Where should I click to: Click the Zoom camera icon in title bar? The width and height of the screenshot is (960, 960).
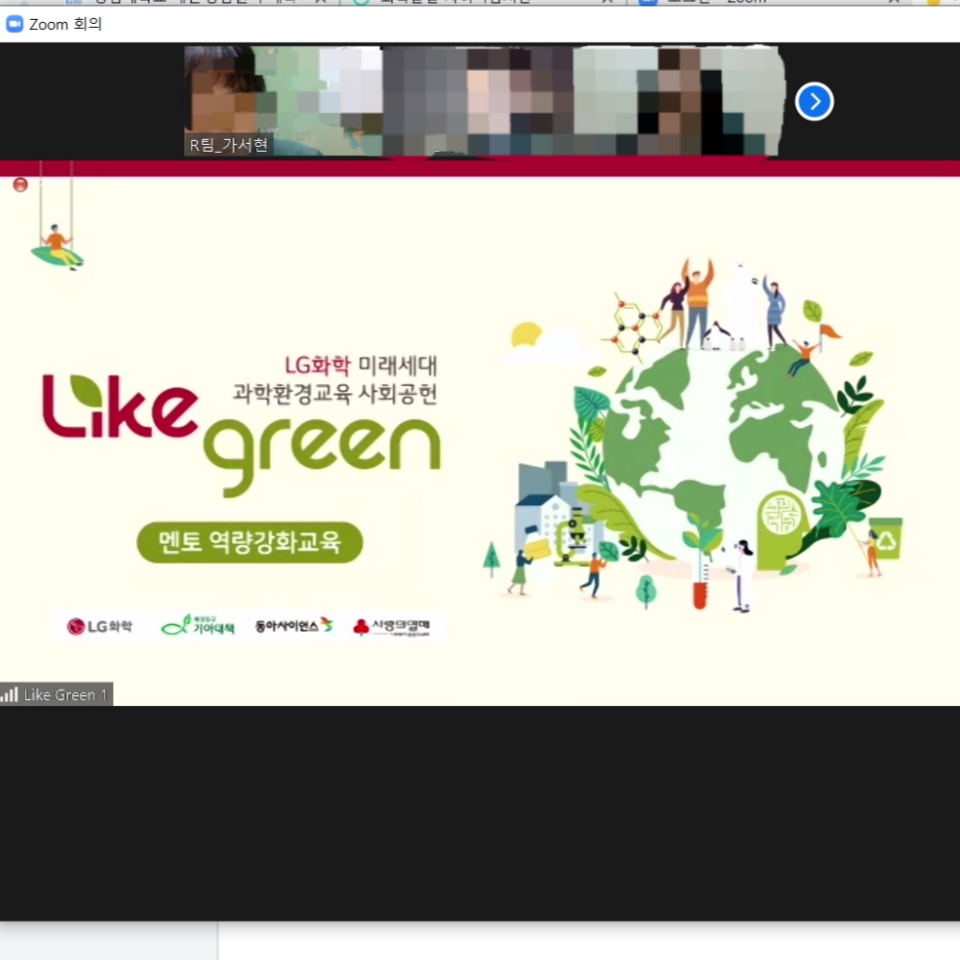15,24
